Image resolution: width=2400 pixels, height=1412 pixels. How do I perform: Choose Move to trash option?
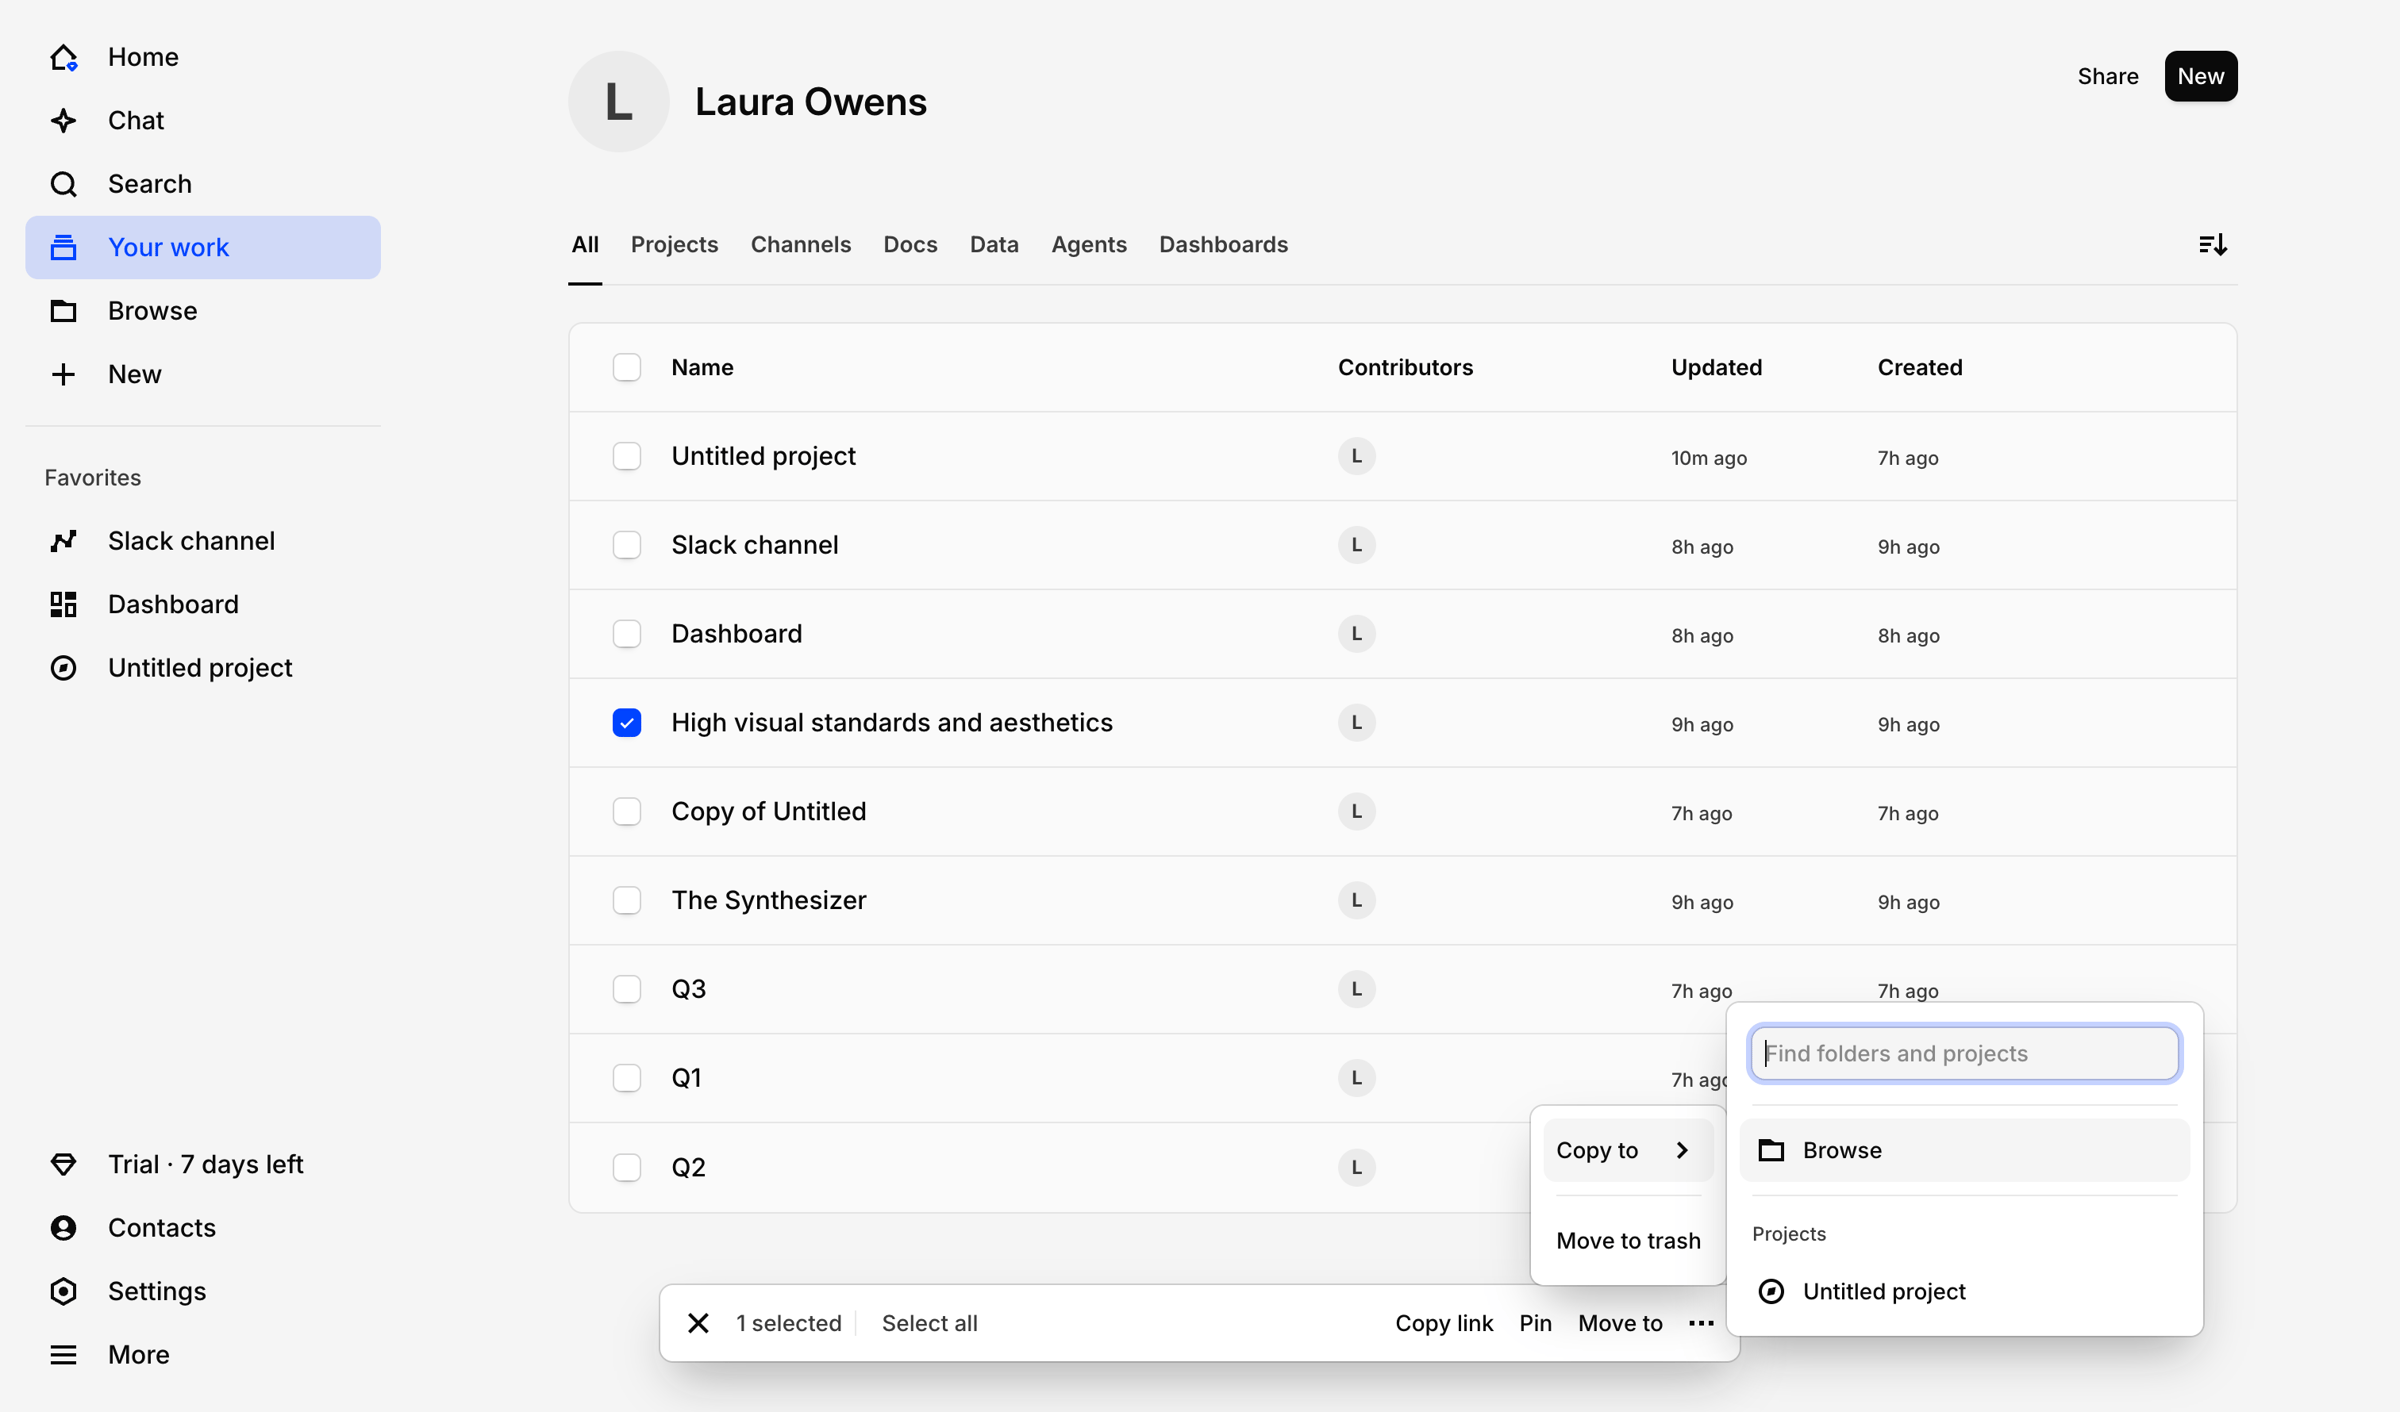click(1628, 1241)
